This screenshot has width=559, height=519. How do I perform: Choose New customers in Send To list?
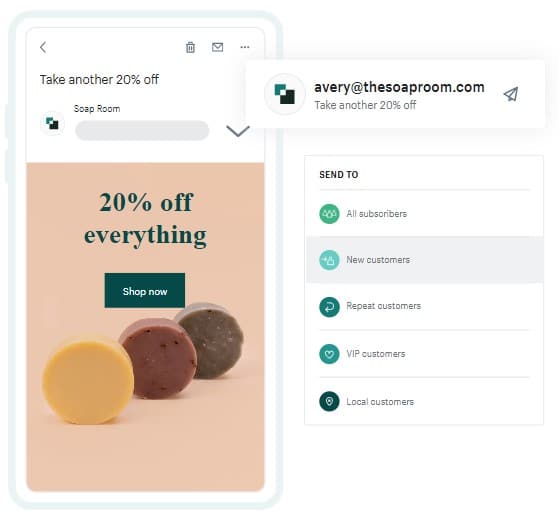[x=425, y=260]
